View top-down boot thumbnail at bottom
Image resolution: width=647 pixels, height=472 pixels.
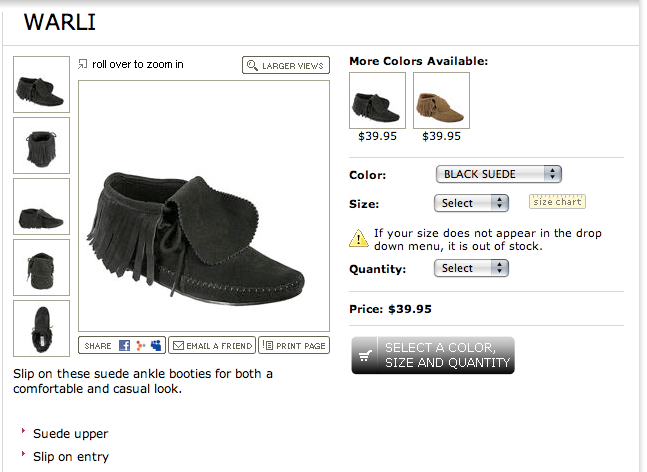(41, 329)
